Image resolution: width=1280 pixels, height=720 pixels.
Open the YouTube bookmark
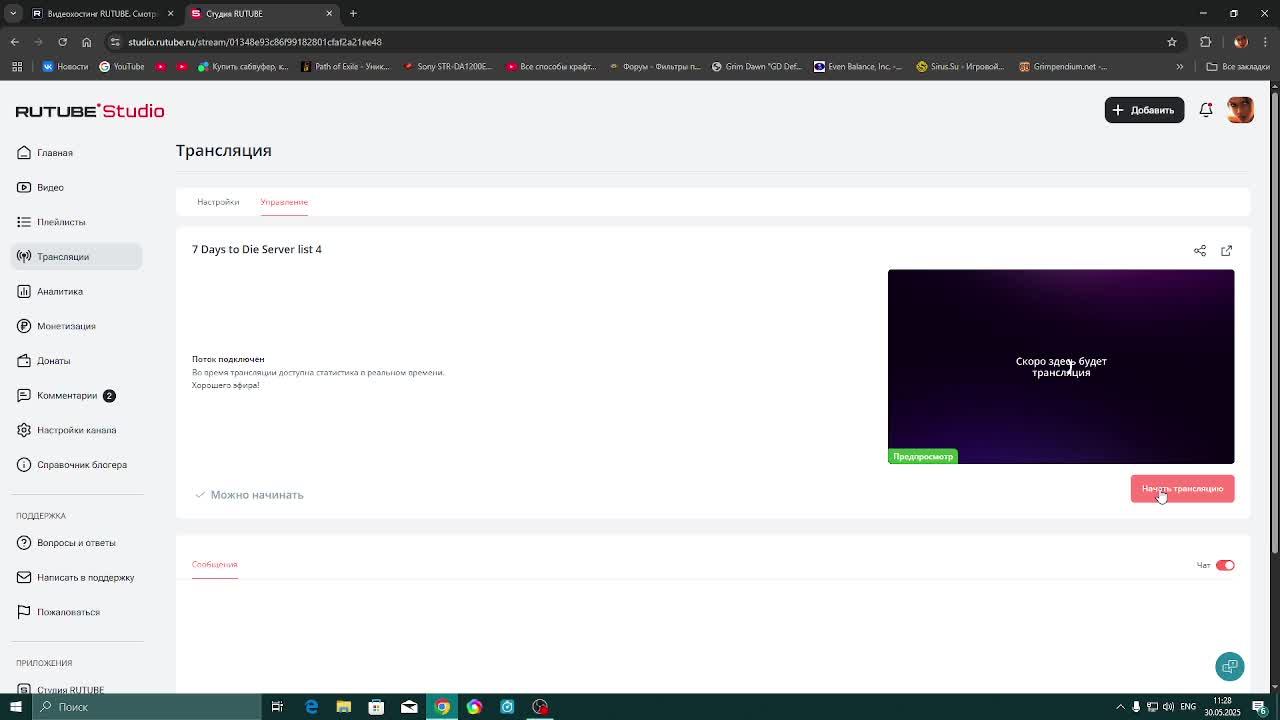tap(122, 67)
